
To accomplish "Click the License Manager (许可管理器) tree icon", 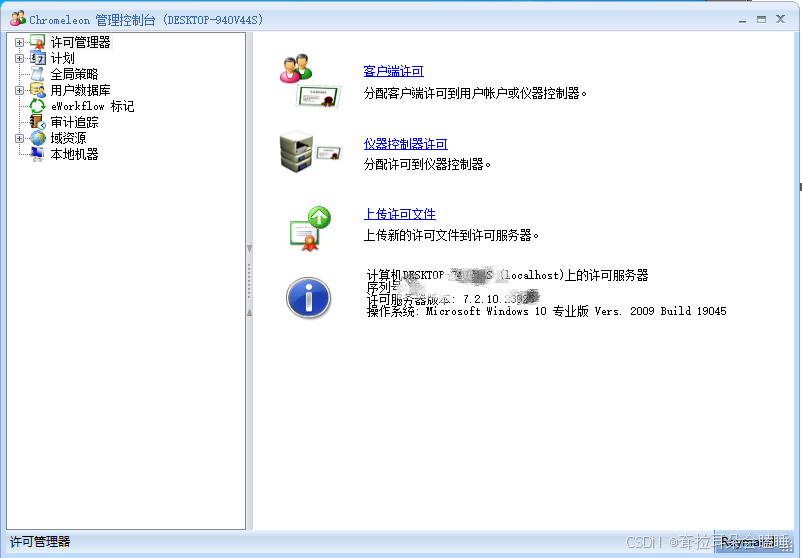I will pyautogui.click(x=37, y=42).
